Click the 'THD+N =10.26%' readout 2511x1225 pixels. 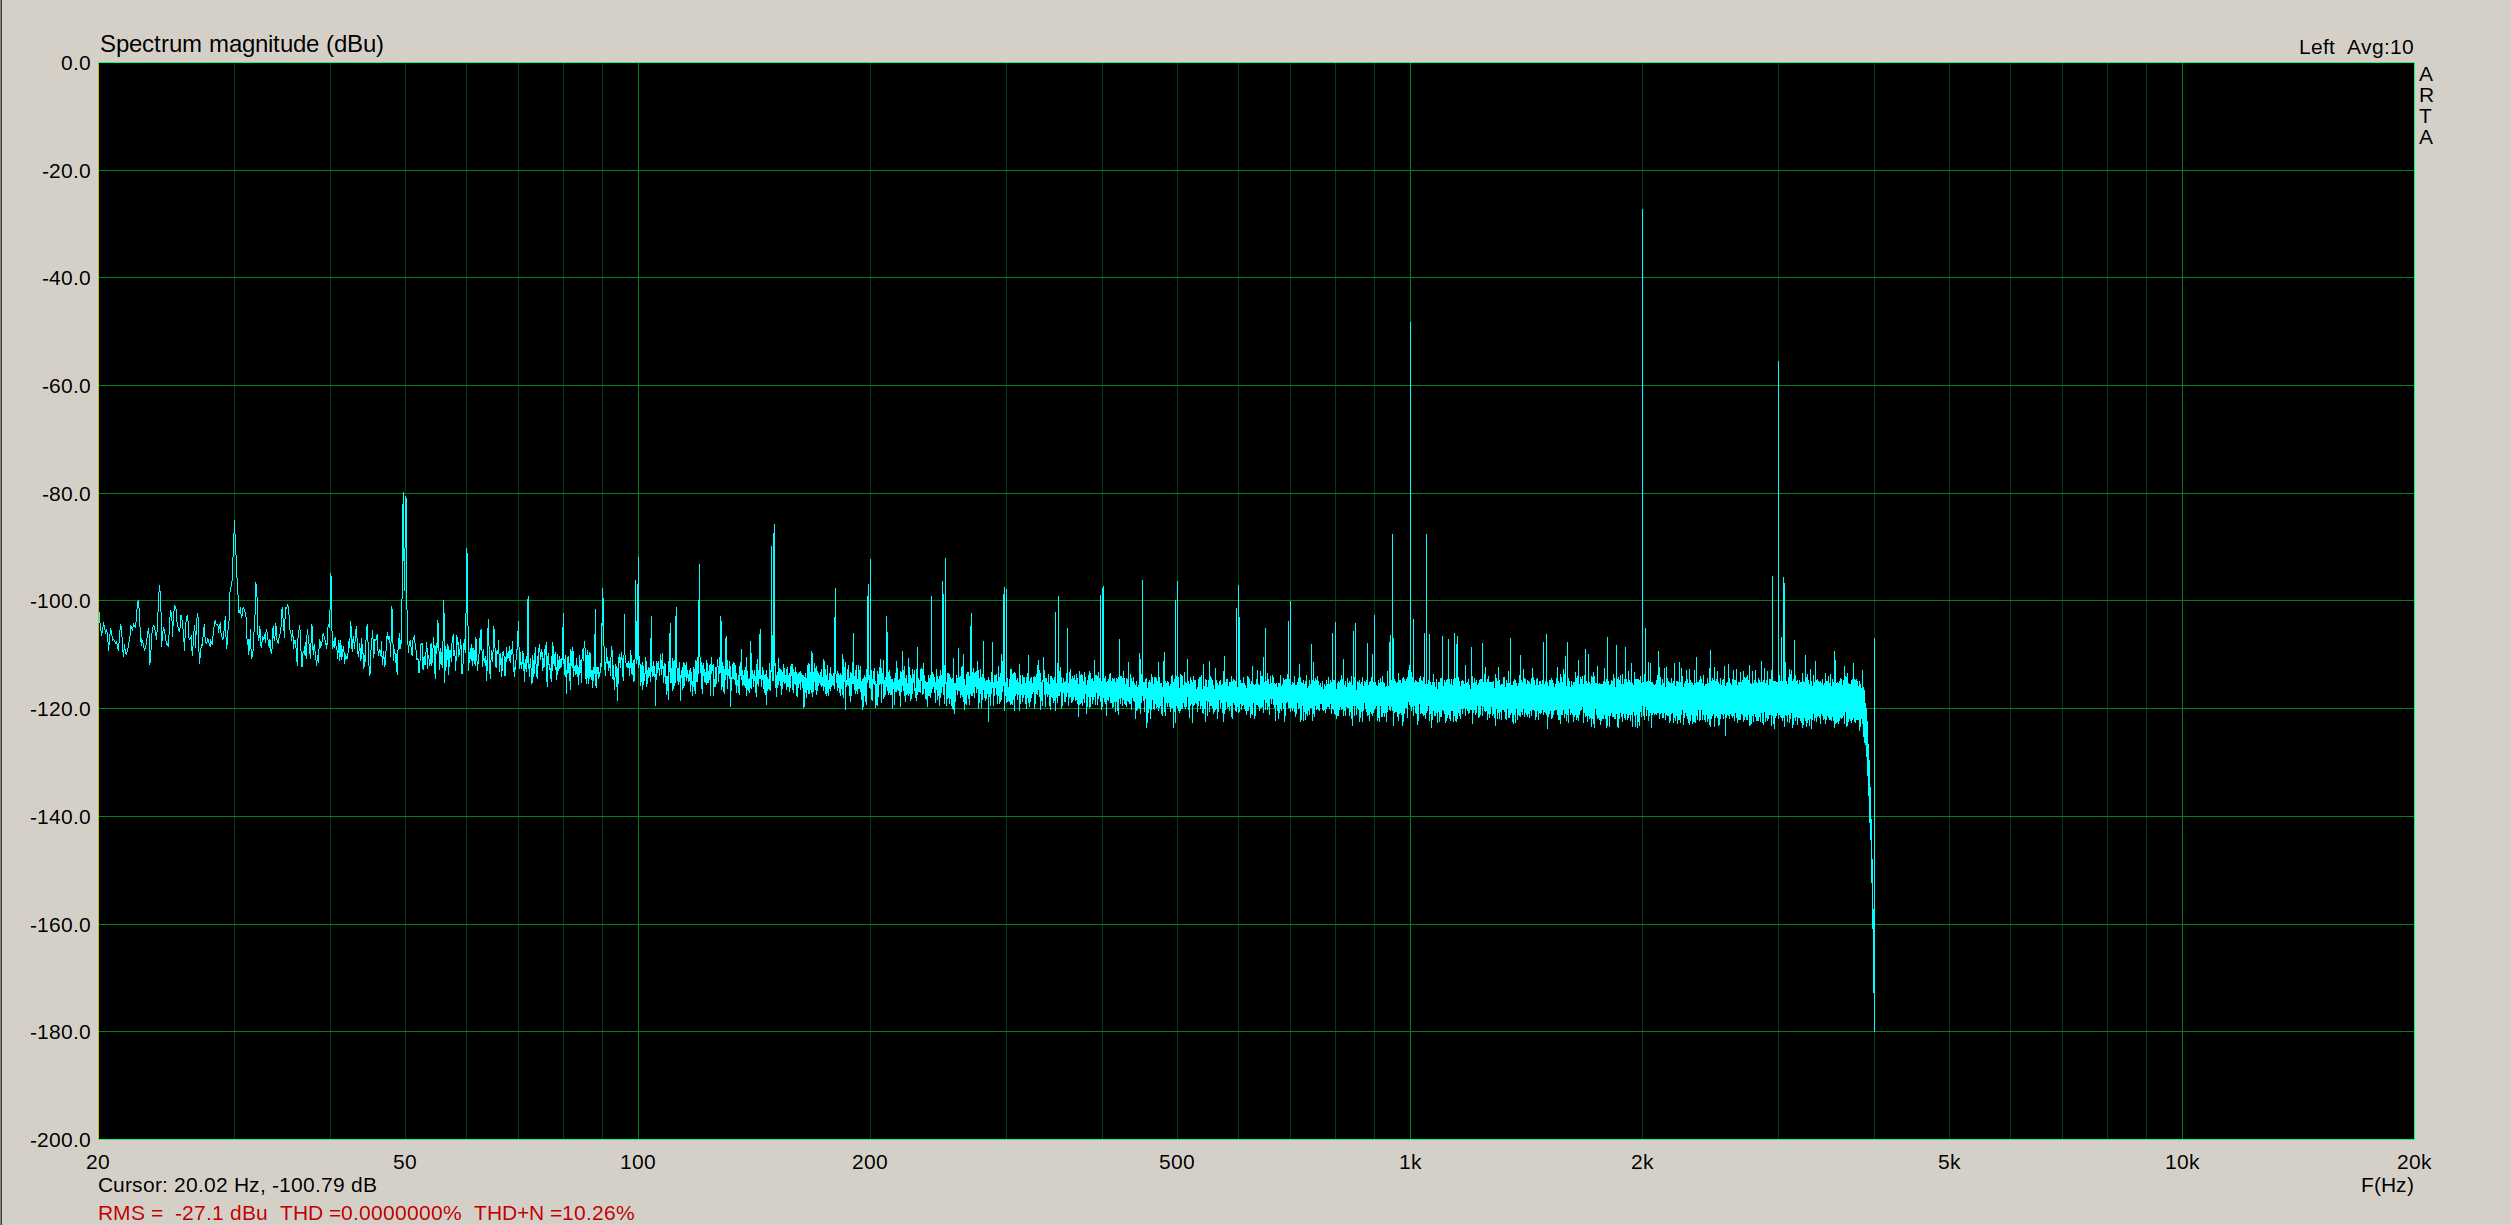click(554, 1213)
